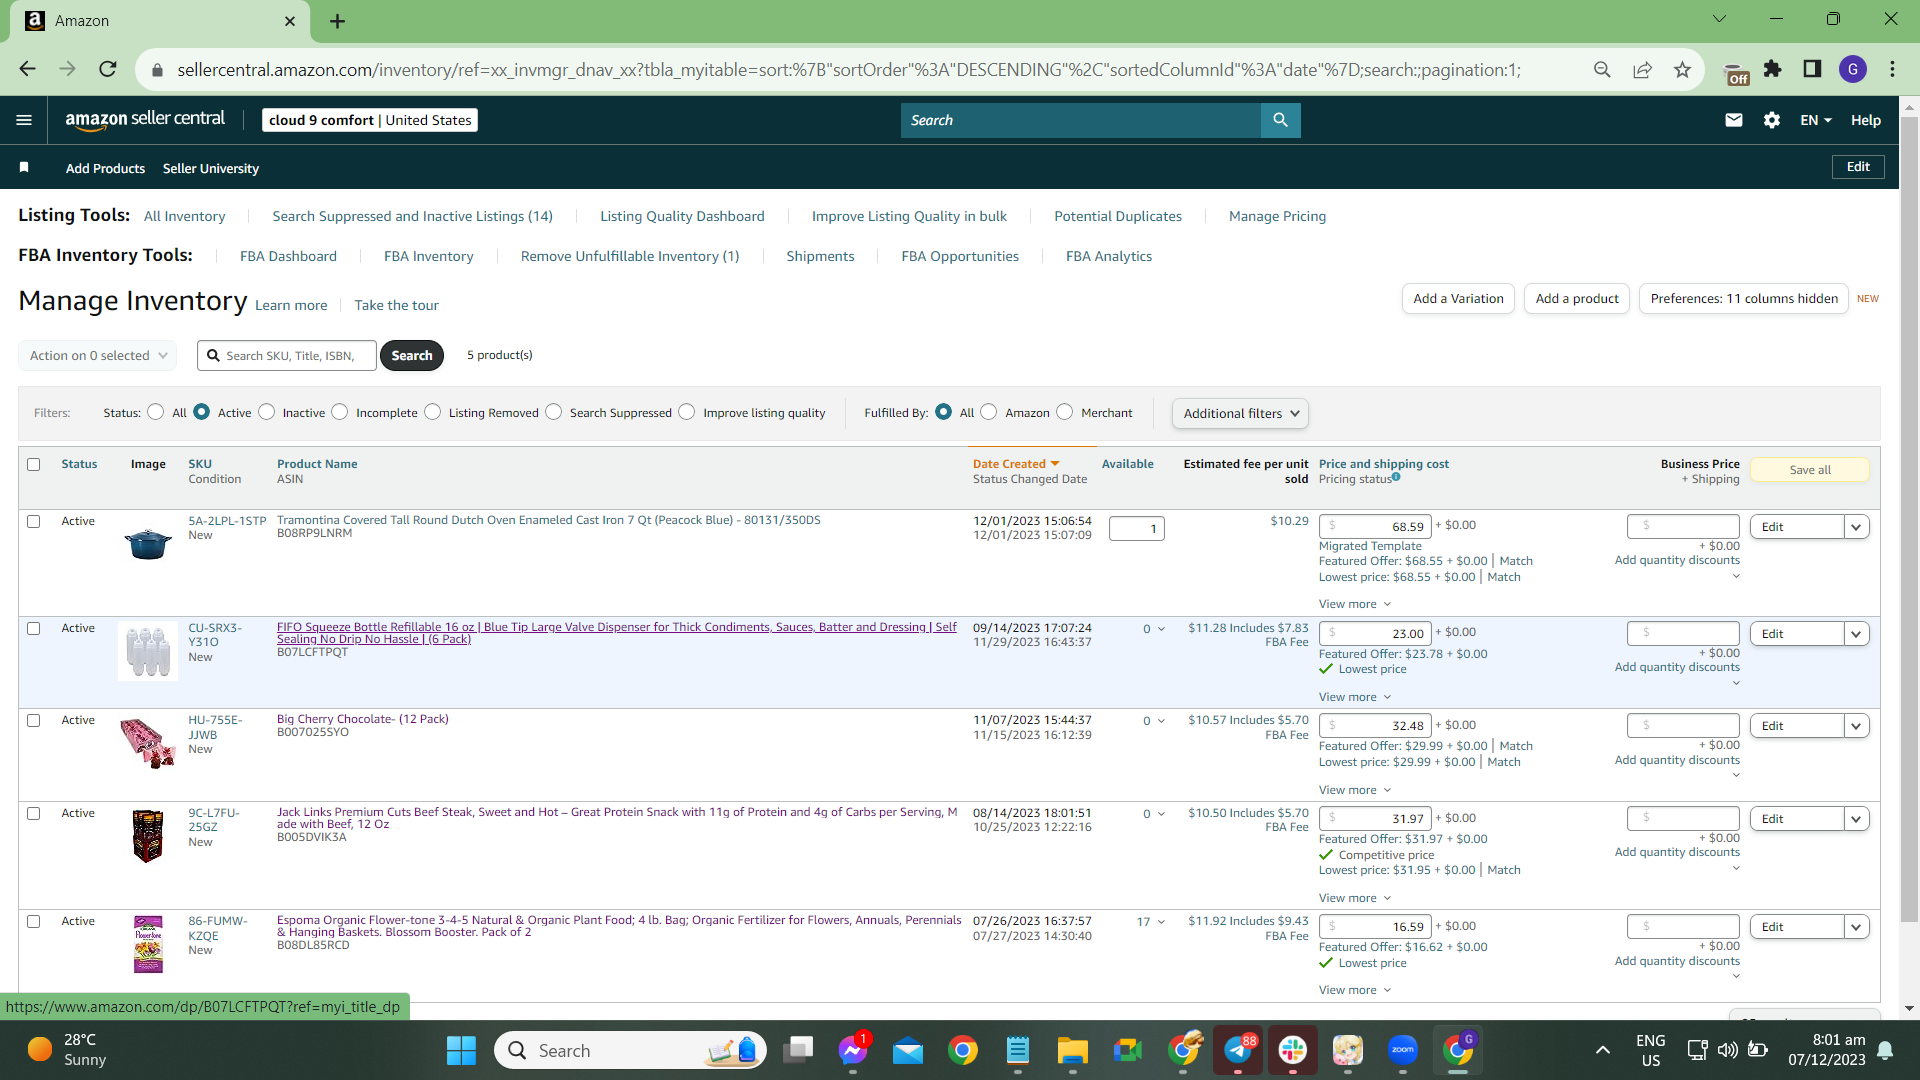
Task: Select the Tramontina Dutch Oven row checkbox
Action: click(34, 521)
